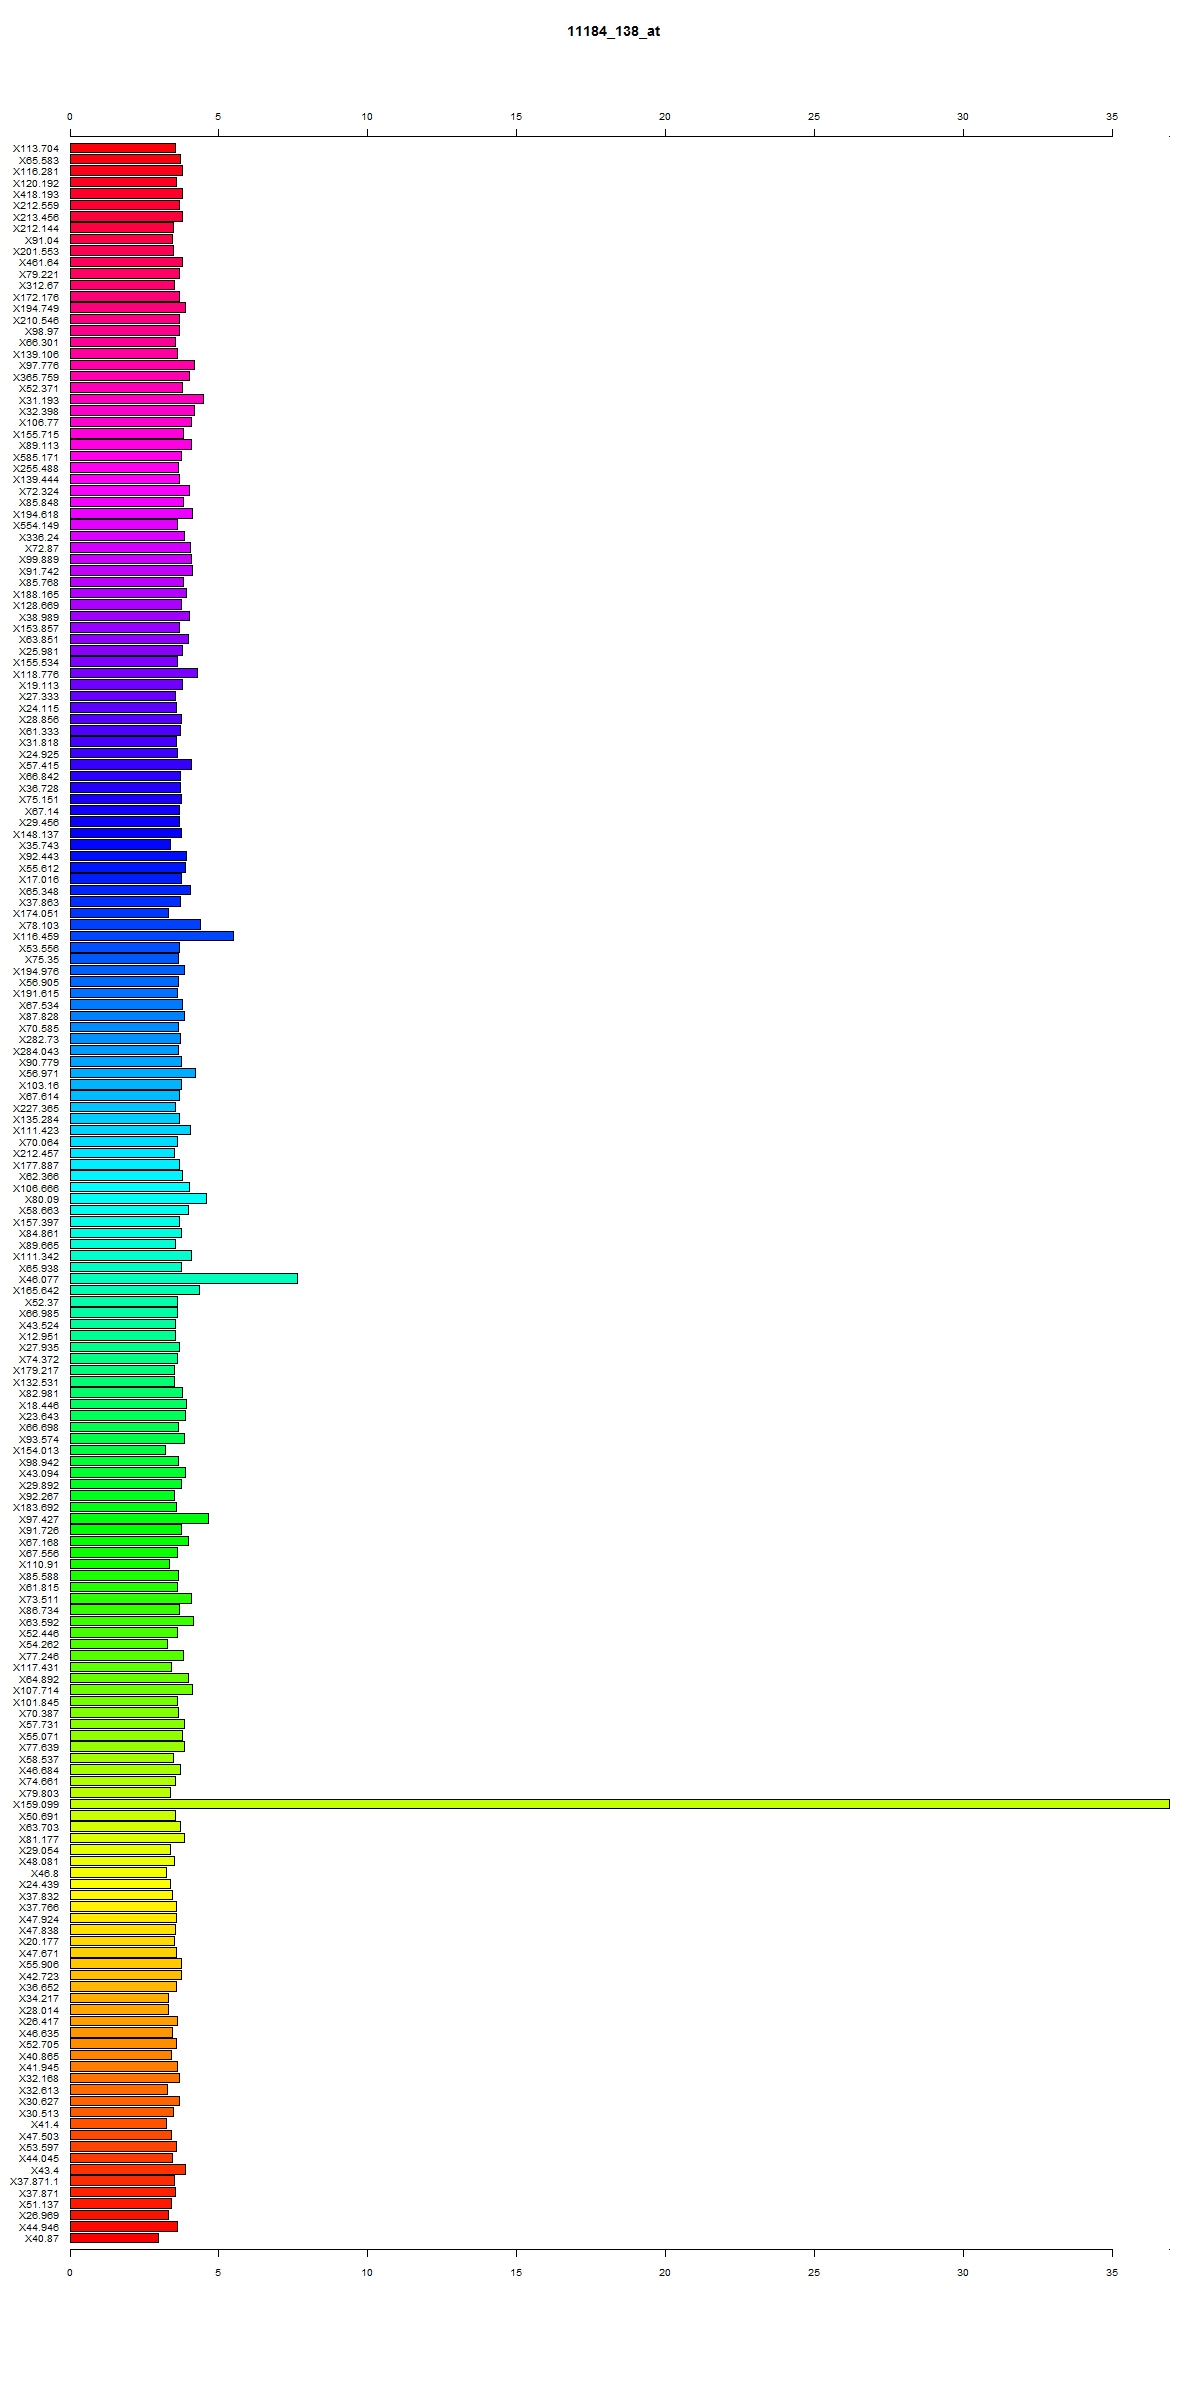Click the 'X194.749' row label
Image resolution: width=1200 pixels, height=2400 pixels.
36,308
